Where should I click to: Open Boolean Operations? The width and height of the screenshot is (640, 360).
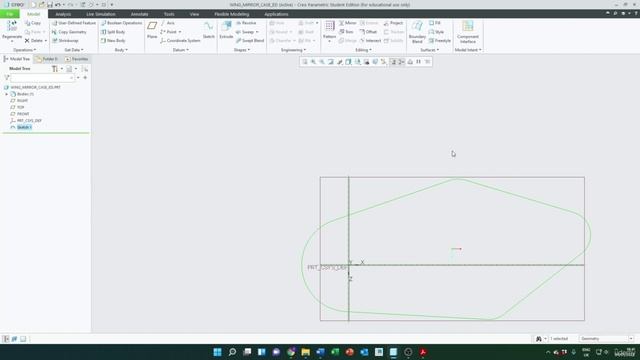[x=122, y=23]
